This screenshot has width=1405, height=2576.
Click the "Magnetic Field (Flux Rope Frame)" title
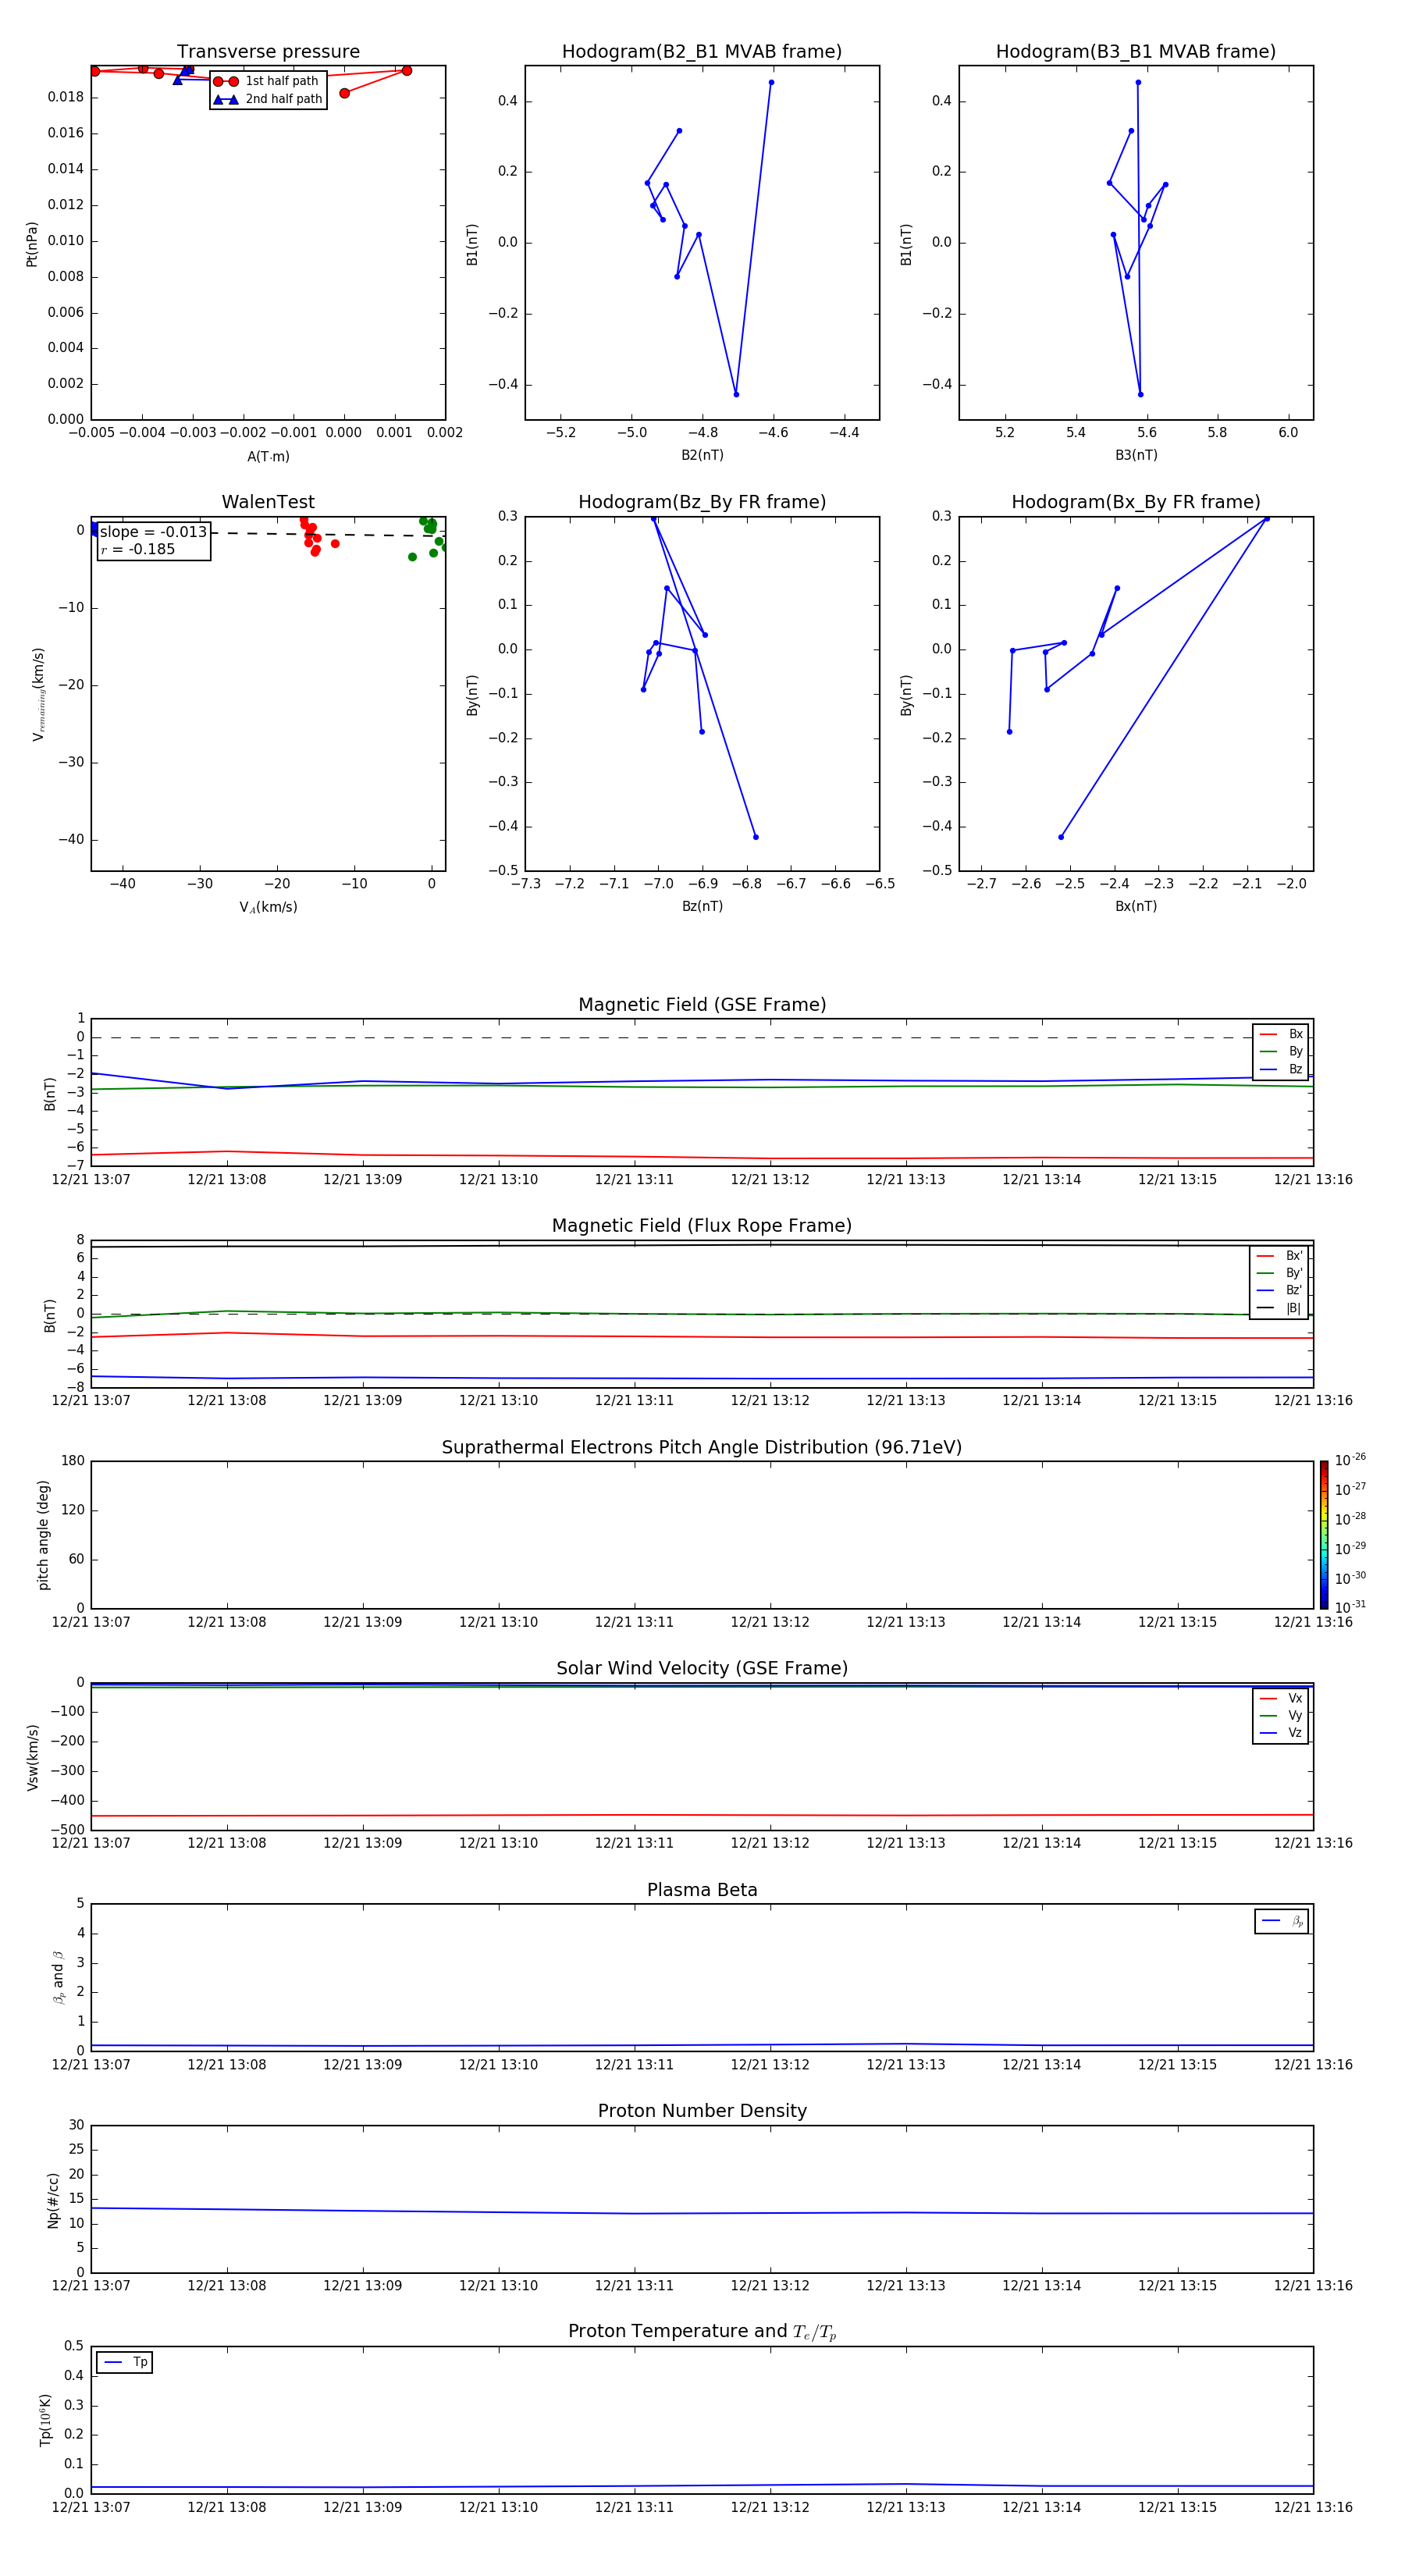tap(702, 1226)
